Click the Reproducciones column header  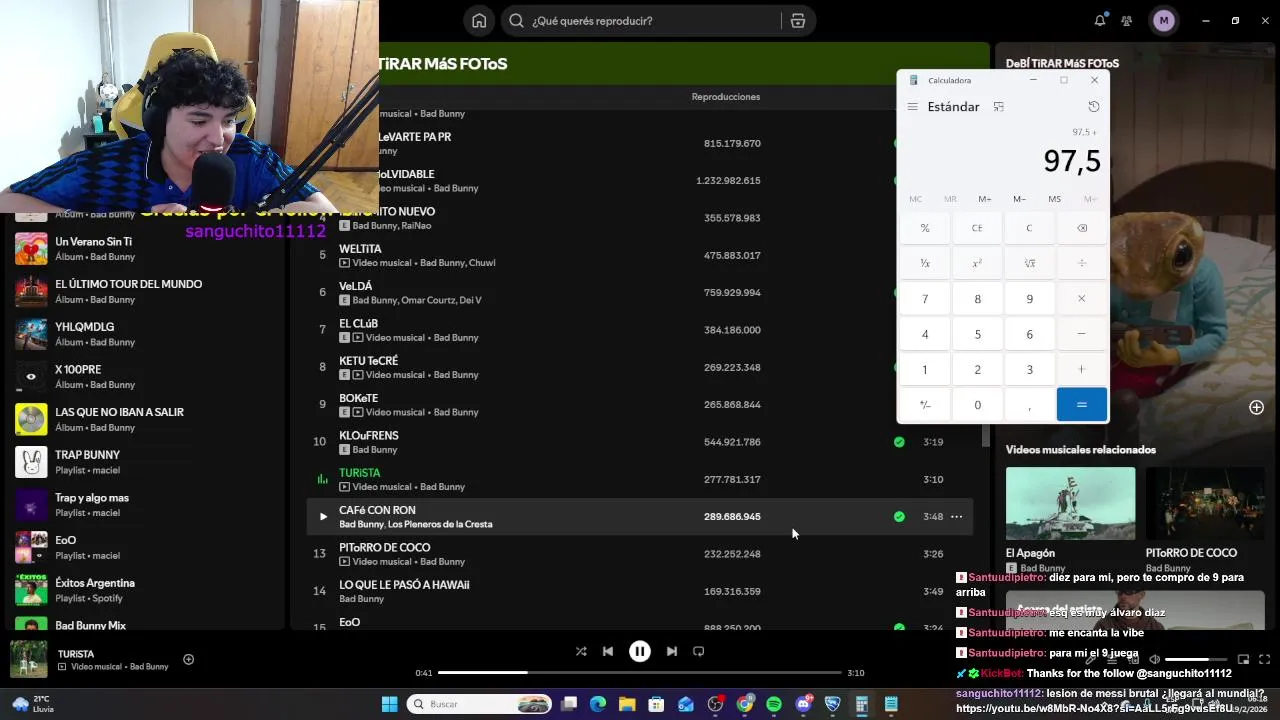pos(725,97)
